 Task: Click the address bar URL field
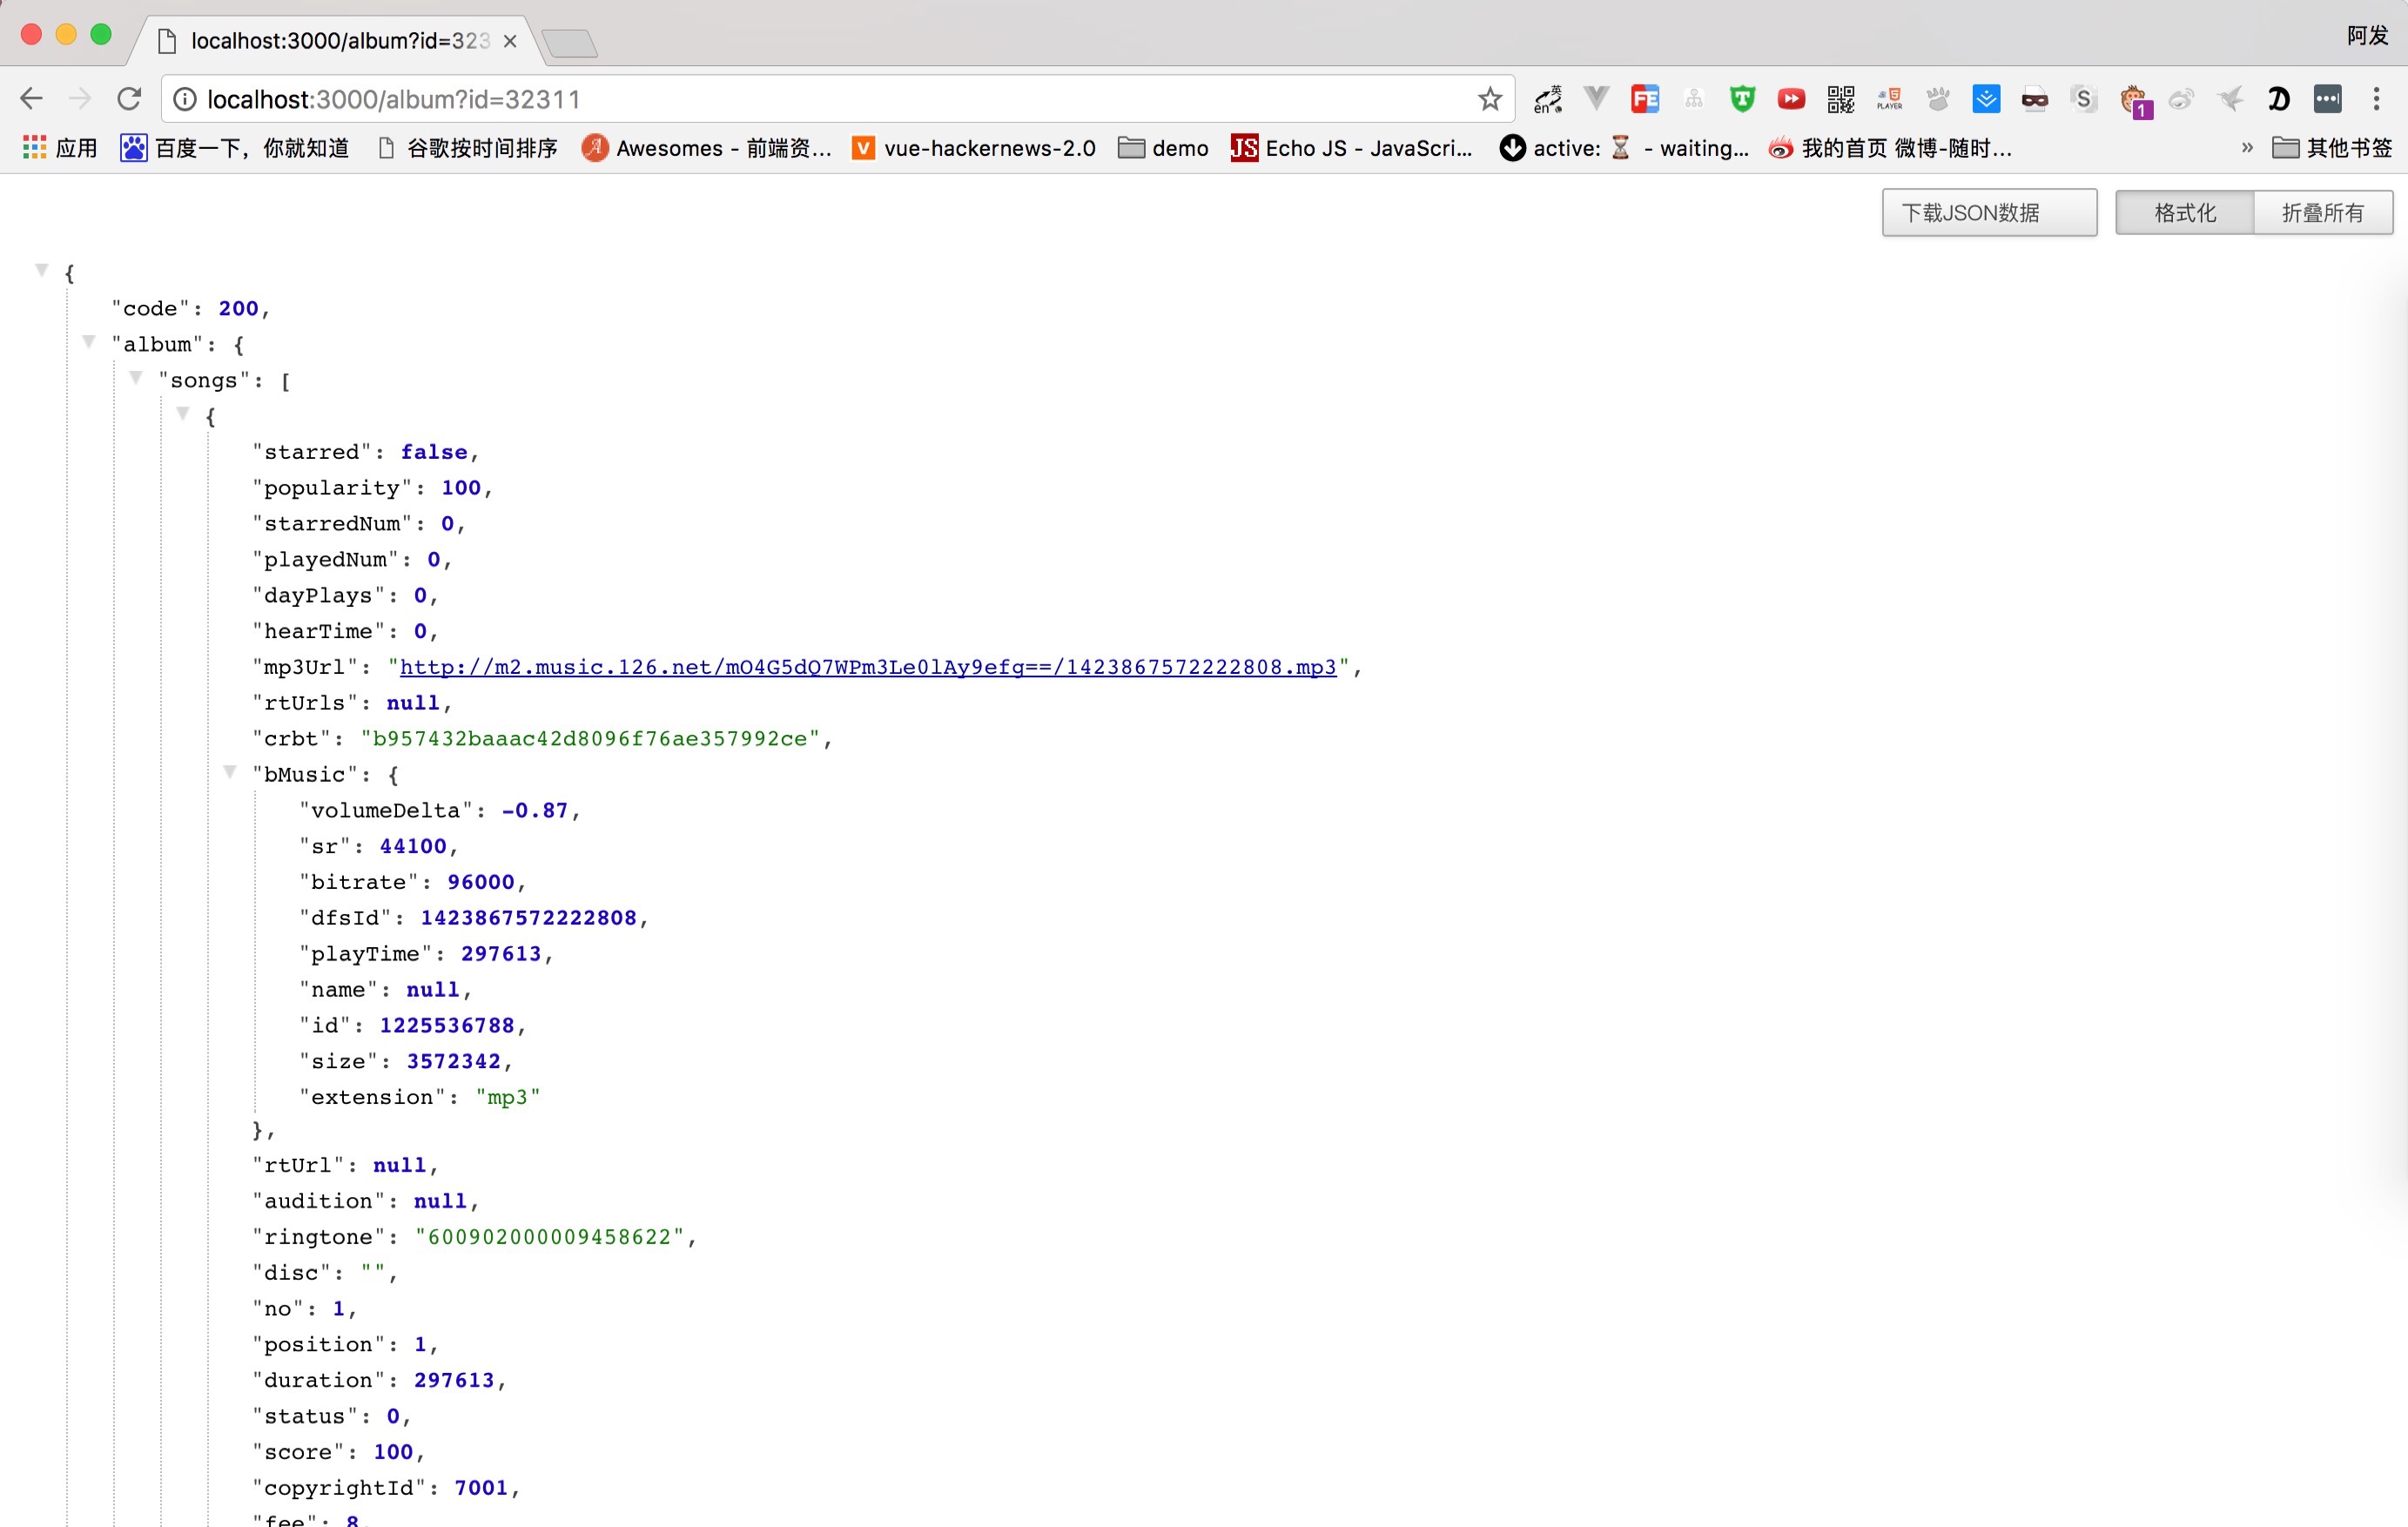800,99
